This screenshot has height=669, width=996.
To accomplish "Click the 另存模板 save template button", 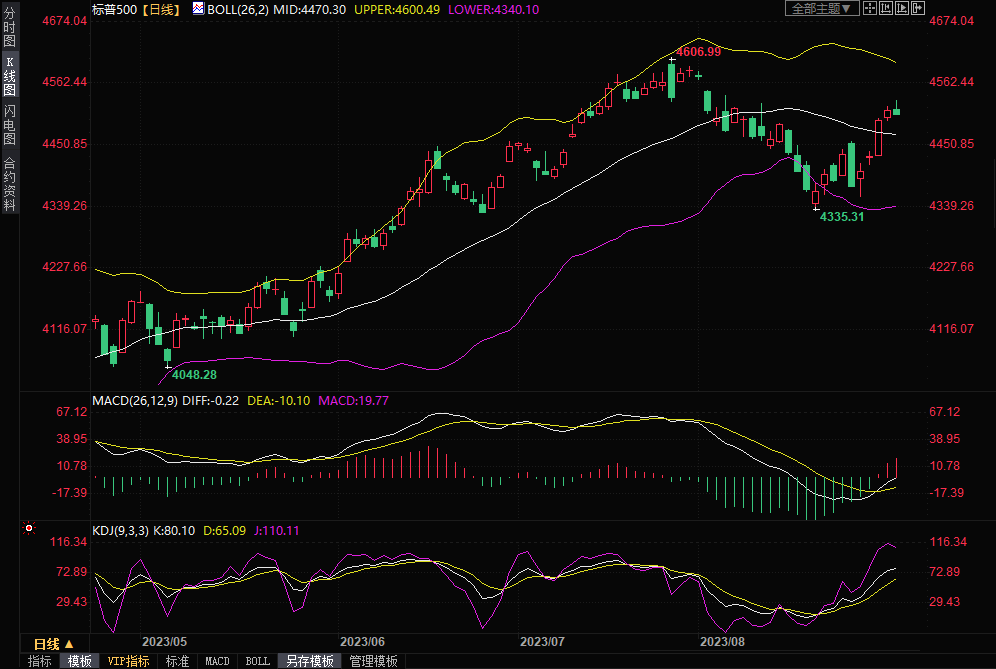I will [x=309, y=661].
